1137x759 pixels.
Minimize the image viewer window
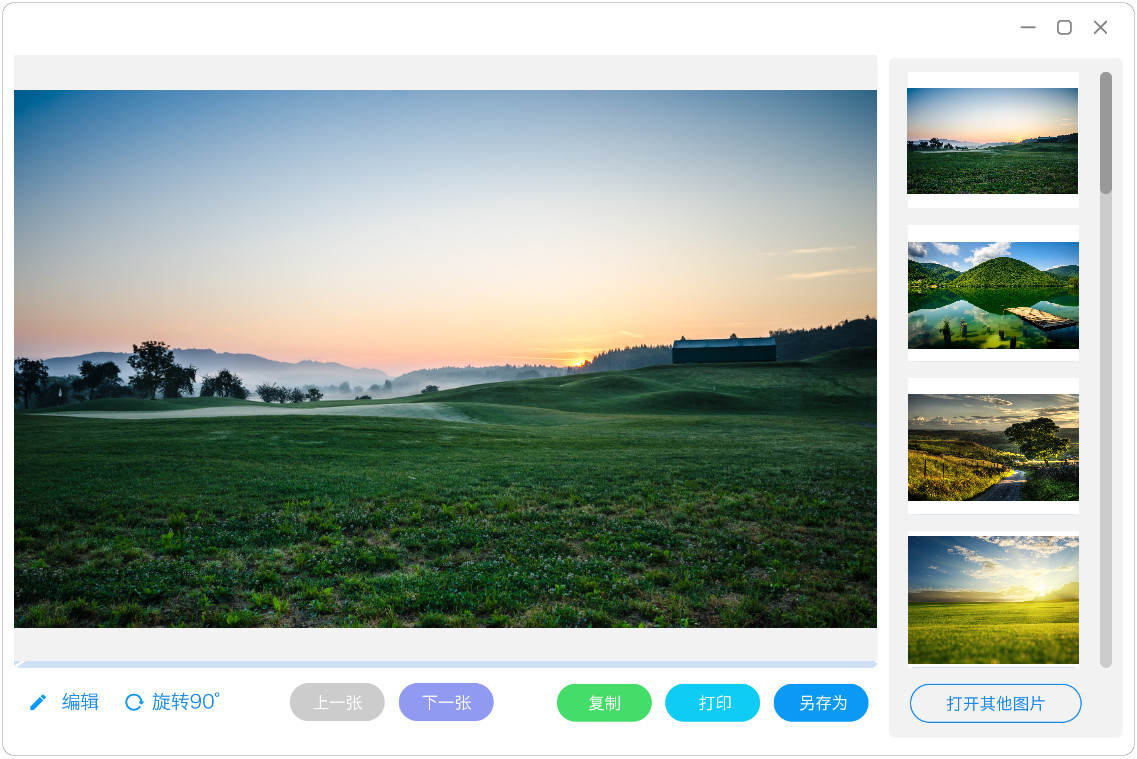coord(1028,28)
